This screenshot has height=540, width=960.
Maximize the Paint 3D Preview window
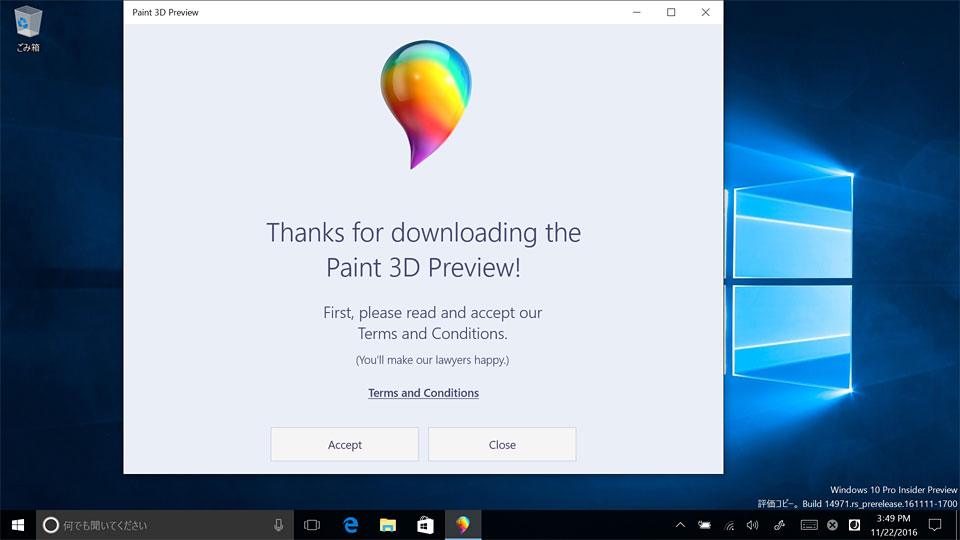tap(671, 12)
